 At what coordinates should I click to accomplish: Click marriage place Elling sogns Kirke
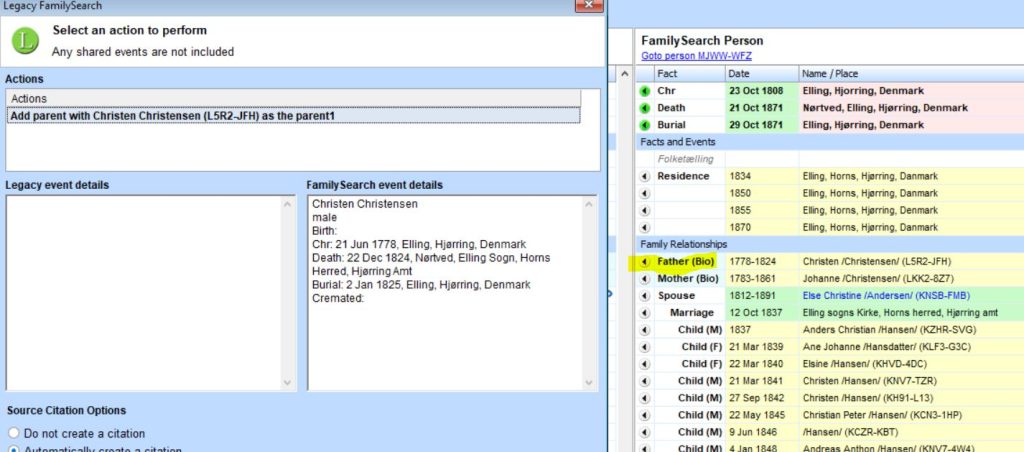900,313
